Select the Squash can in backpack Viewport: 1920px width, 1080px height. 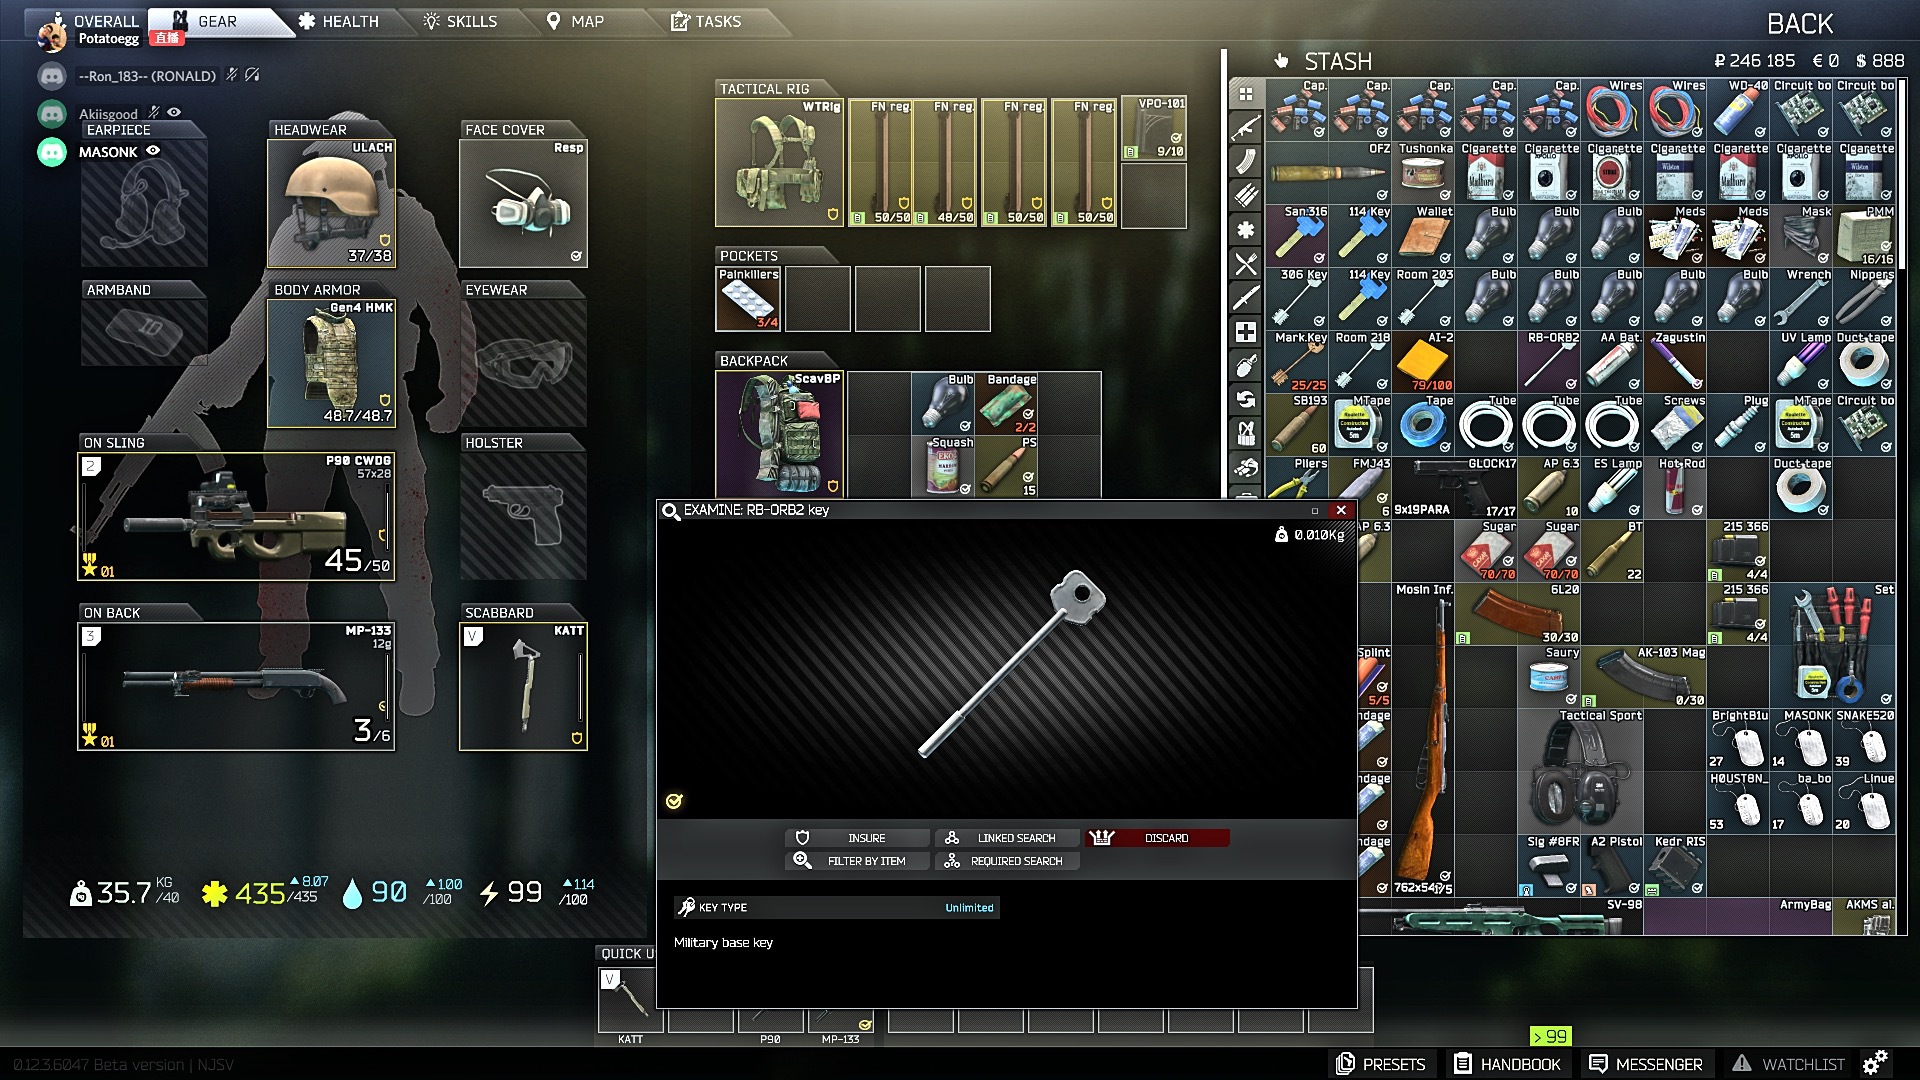point(943,466)
